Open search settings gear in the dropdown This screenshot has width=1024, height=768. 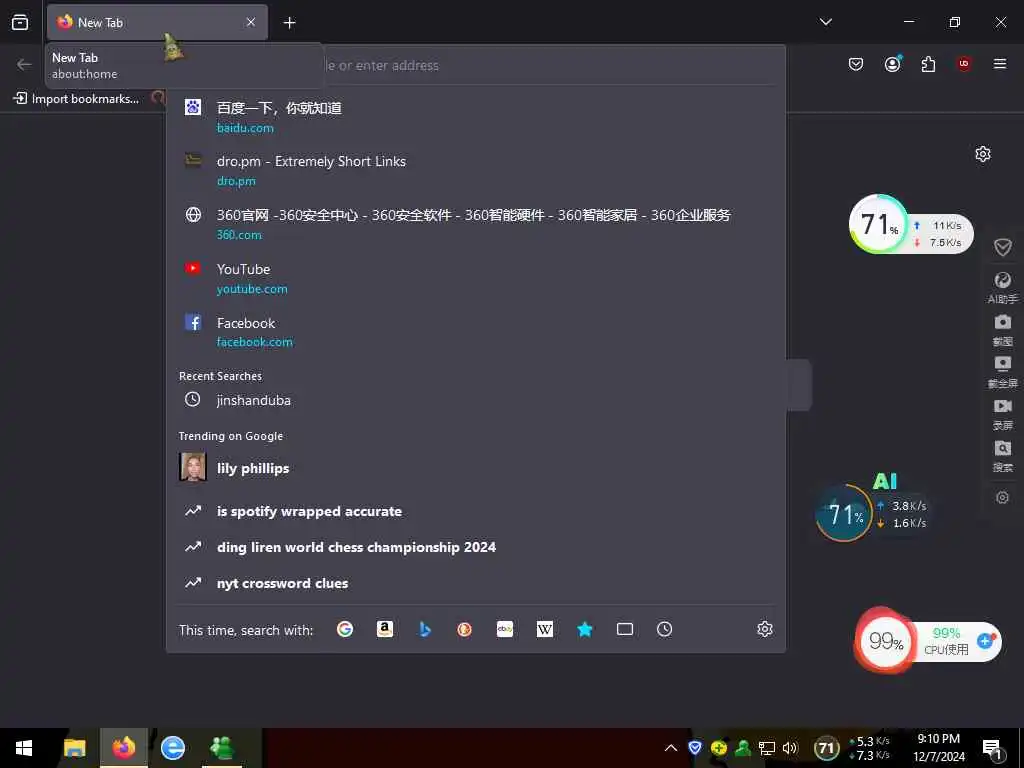tap(765, 629)
